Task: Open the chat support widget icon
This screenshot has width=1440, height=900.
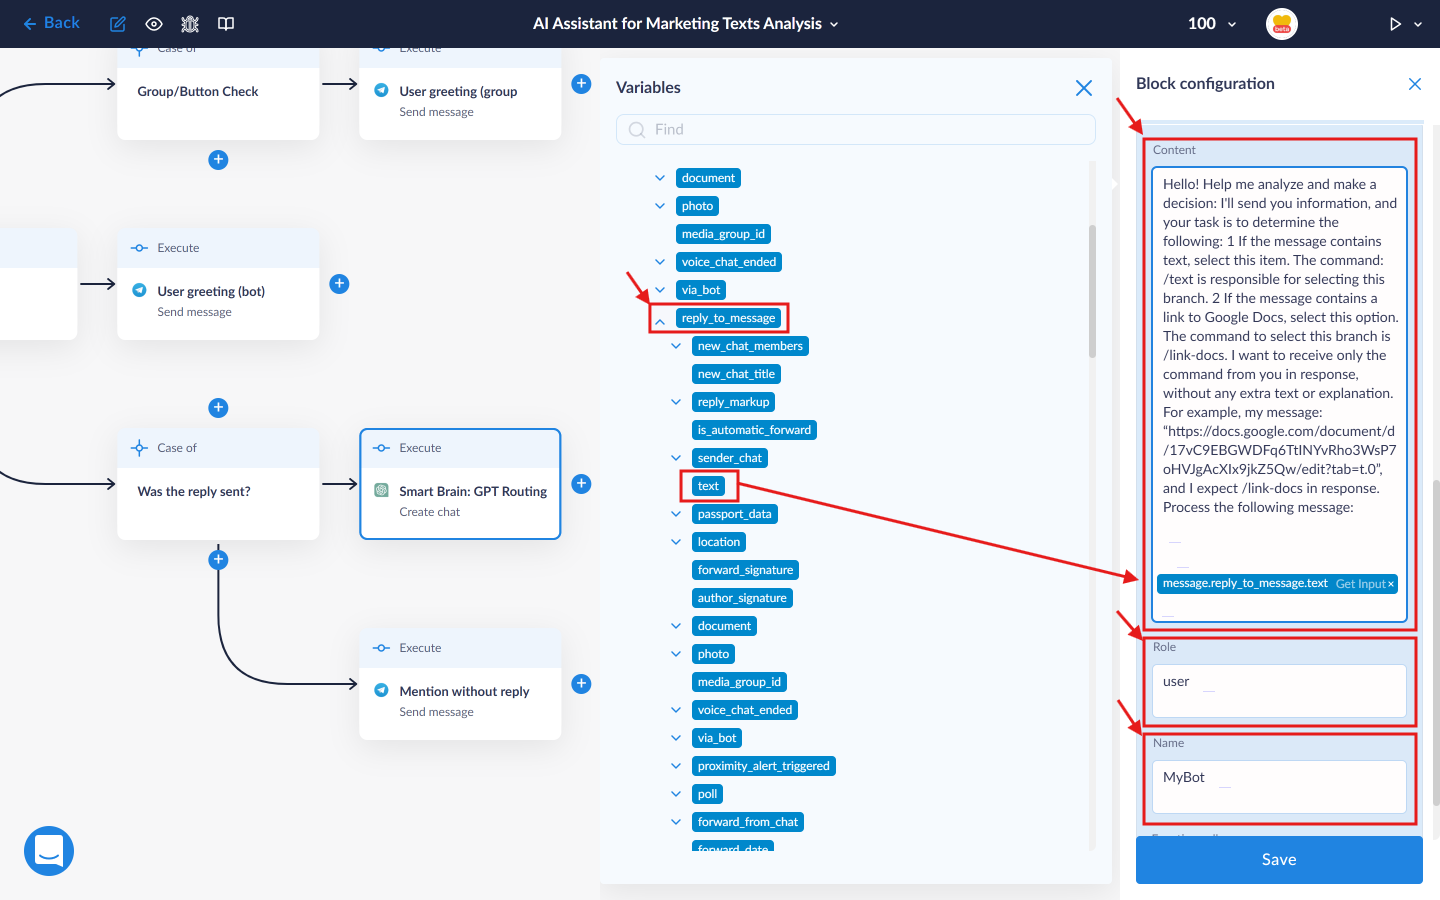Action: [x=49, y=851]
